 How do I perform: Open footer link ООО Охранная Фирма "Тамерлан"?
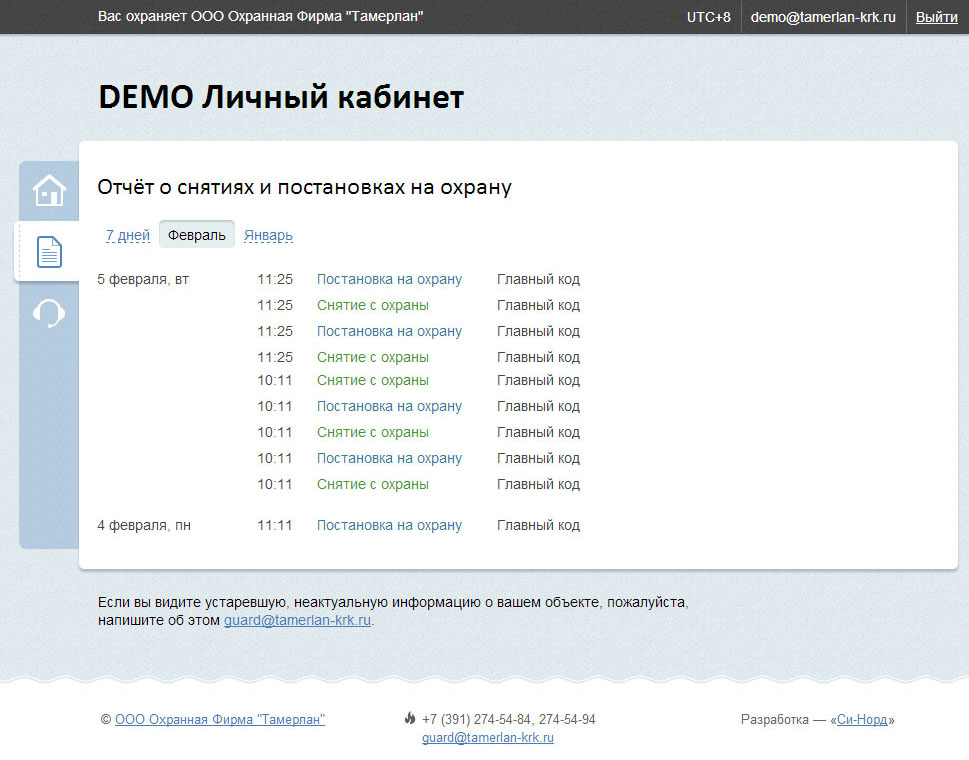(x=220, y=720)
